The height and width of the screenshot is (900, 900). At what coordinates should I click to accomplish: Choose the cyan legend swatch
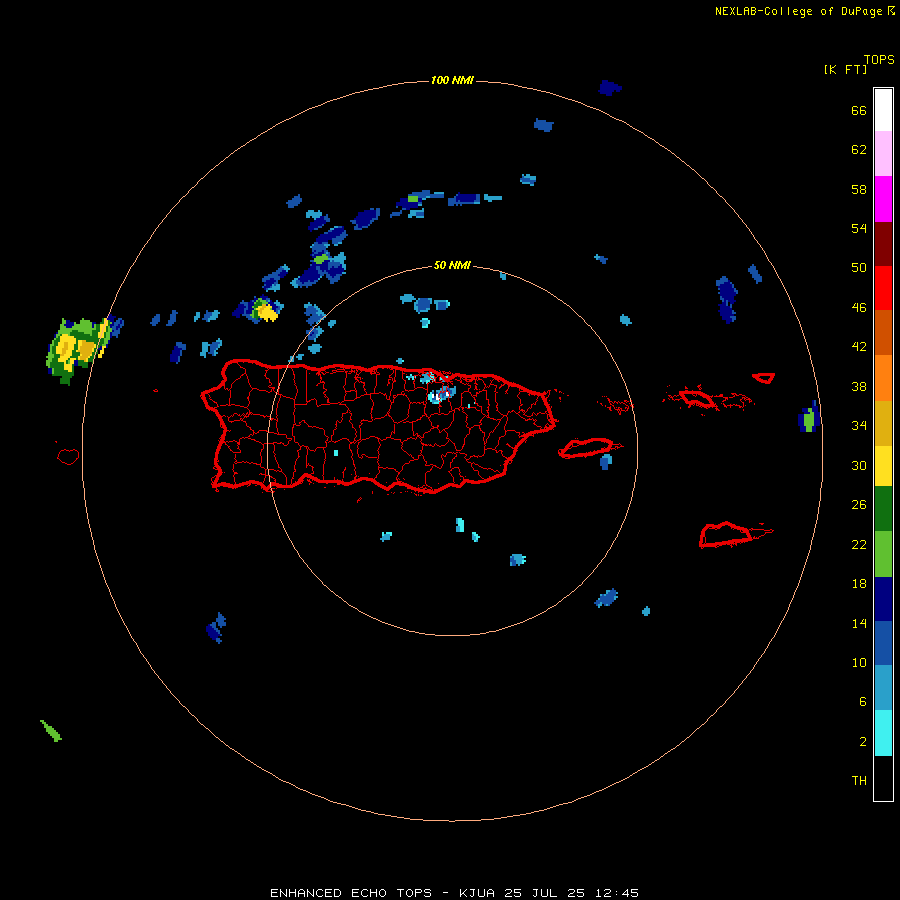883,733
